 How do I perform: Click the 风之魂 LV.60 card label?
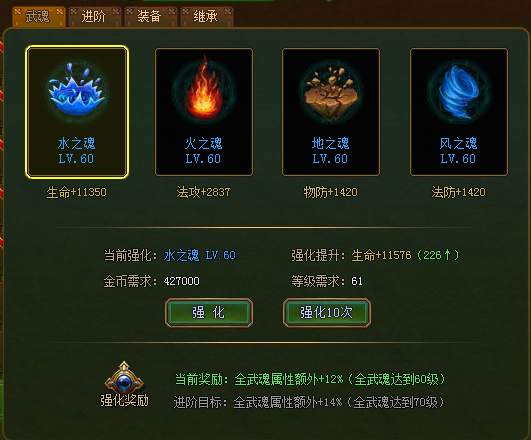[459, 151]
